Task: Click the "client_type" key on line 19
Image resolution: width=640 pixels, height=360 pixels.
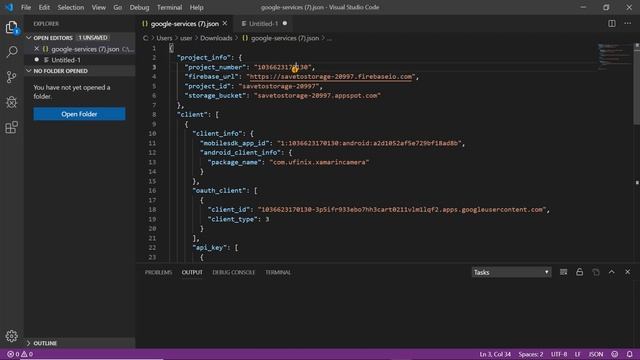Action: [x=232, y=219]
